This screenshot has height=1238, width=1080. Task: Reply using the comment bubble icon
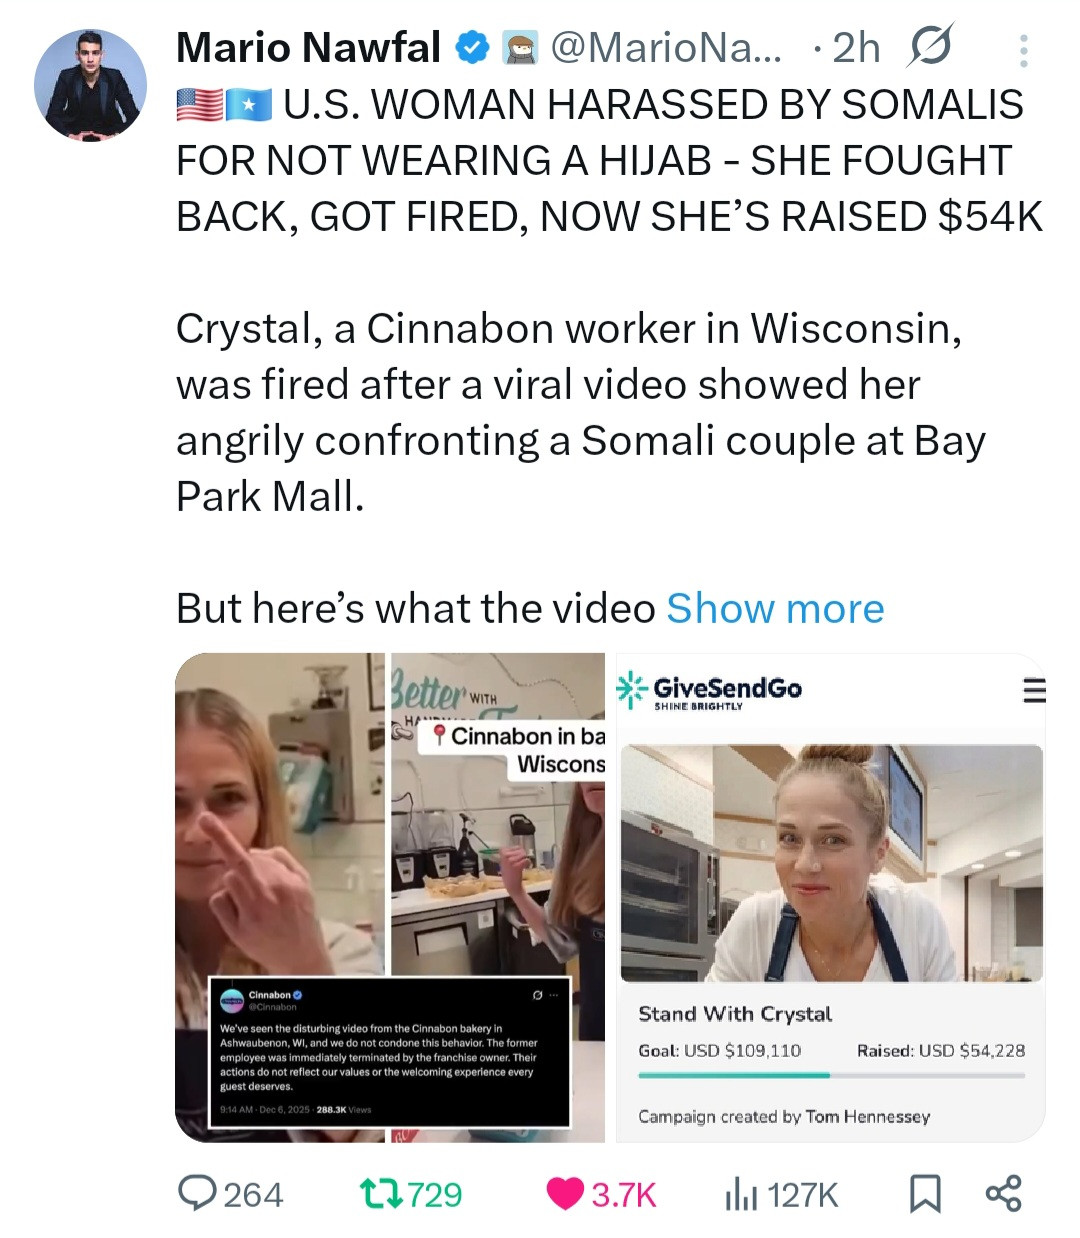coord(197,1193)
